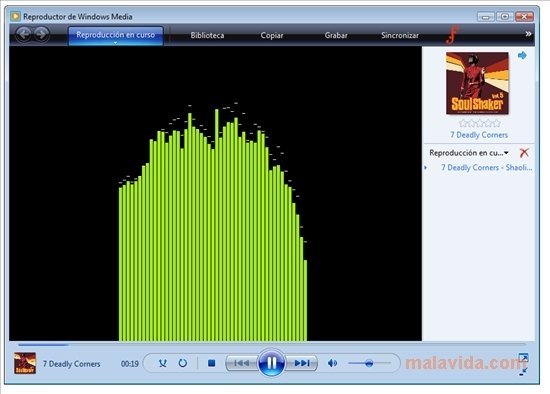550x394 pixels.
Task: Click the green bars visualization area
Action: (x=213, y=225)
